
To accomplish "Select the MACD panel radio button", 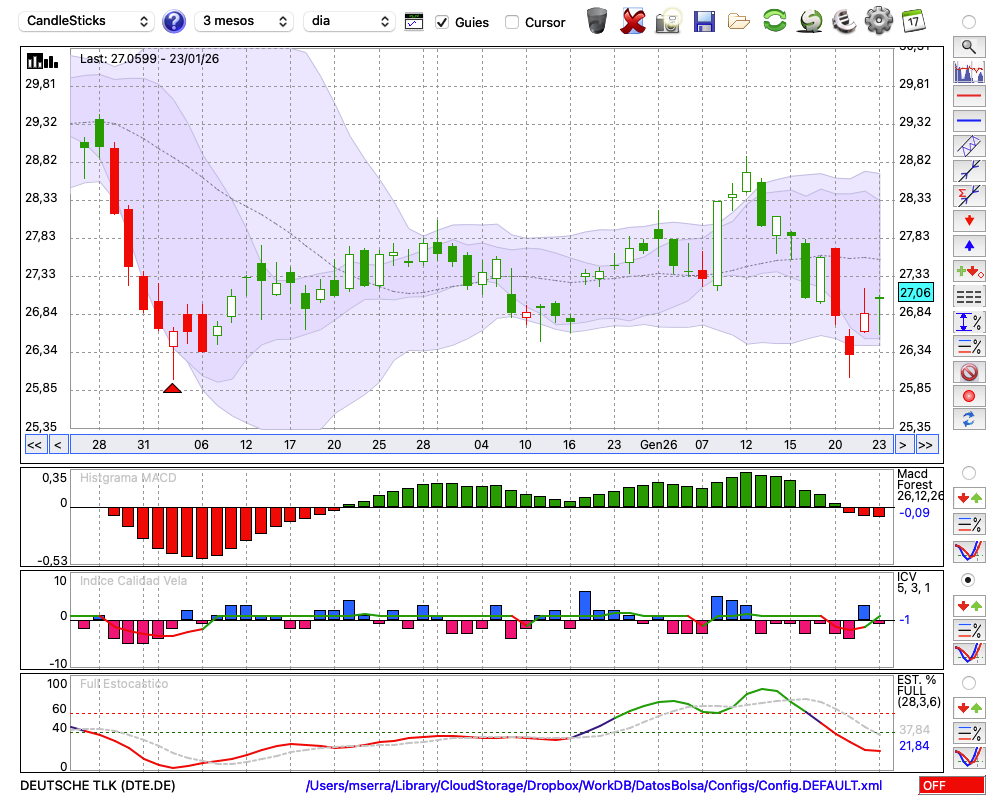I will [x=969, y=473].
